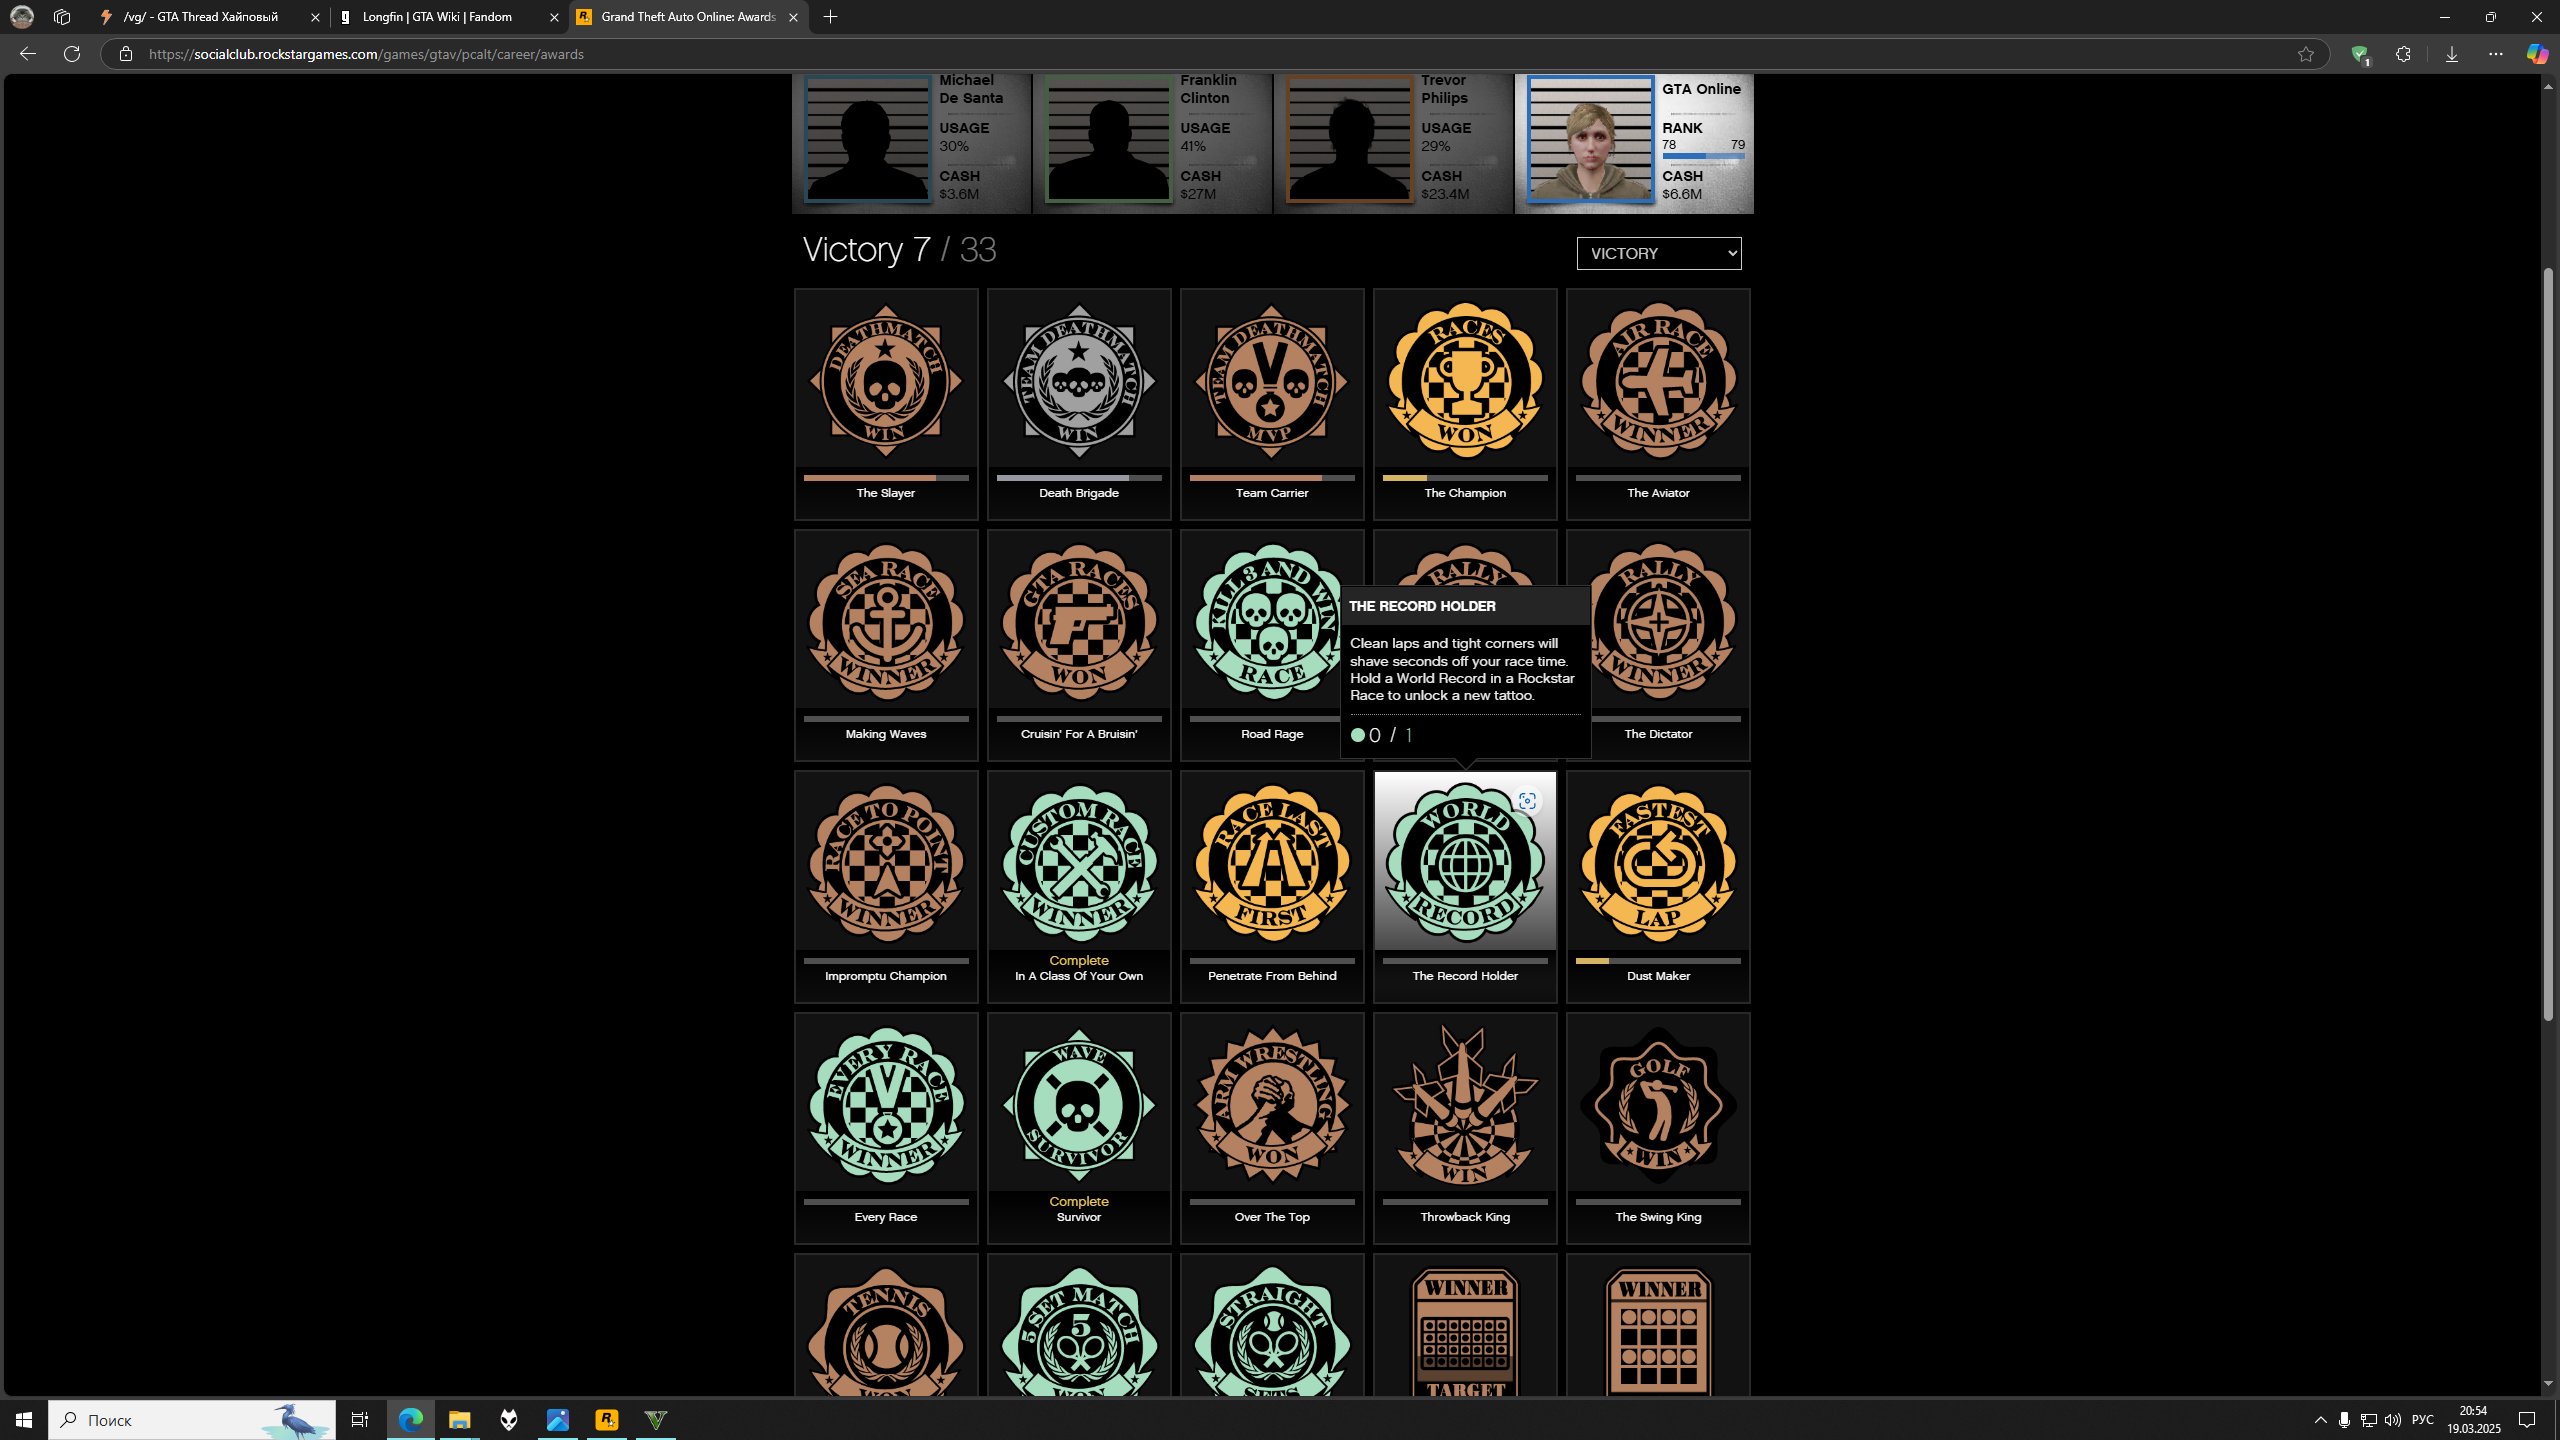Go back to the previous page
Image resolution: width=2560 pixels, height=1440 pixels.
[x=28, y=54]
